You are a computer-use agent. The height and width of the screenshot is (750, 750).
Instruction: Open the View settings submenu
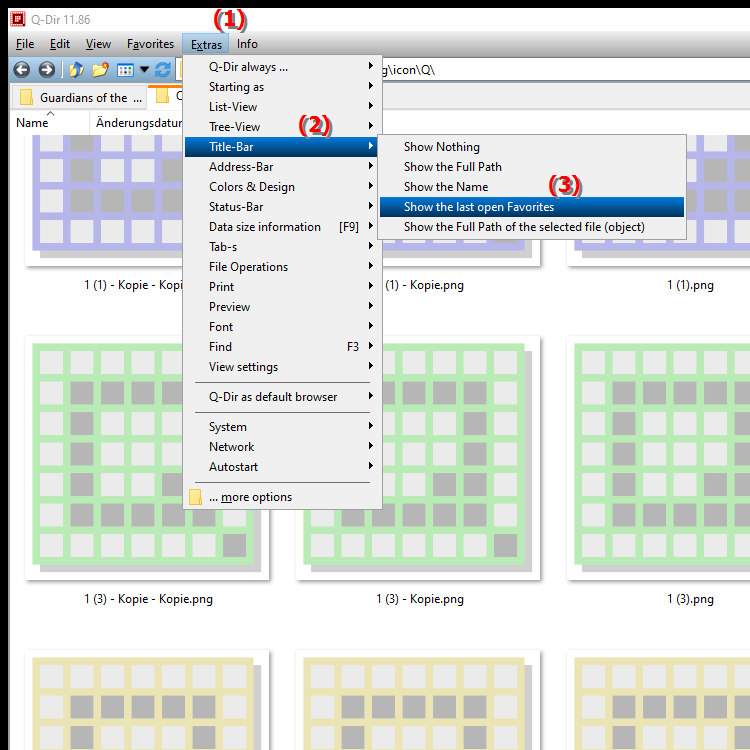(283, 367)
